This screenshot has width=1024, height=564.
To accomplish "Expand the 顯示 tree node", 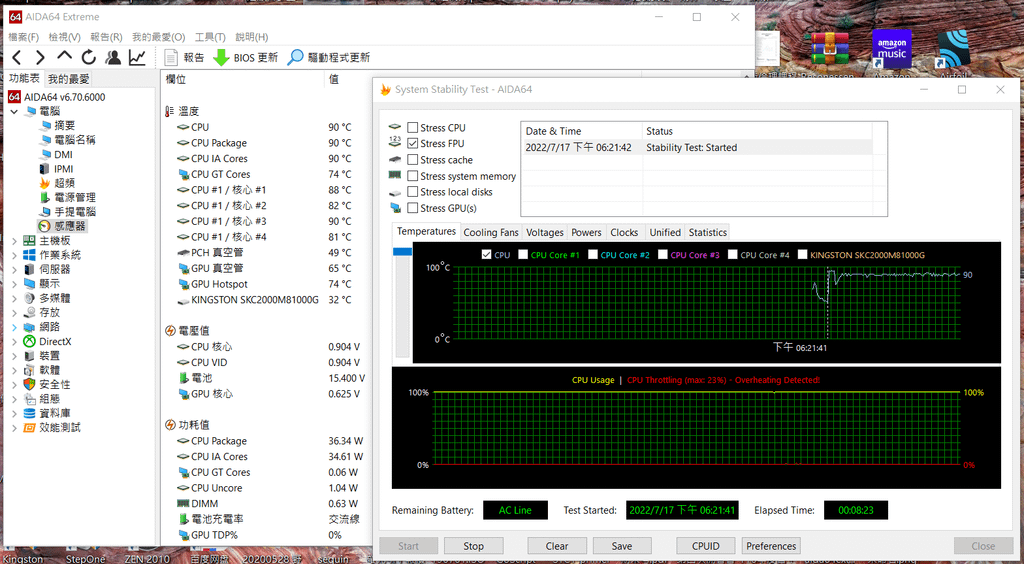I will [x=14, y=283].
